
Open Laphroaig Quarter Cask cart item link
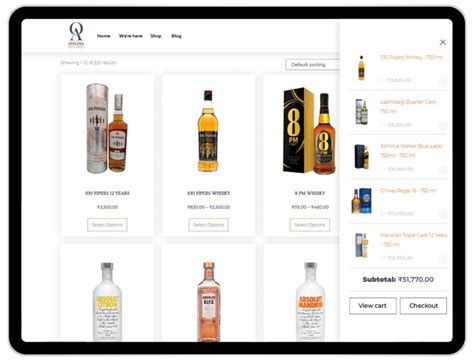pyautogui.click(x=409, y=106)
